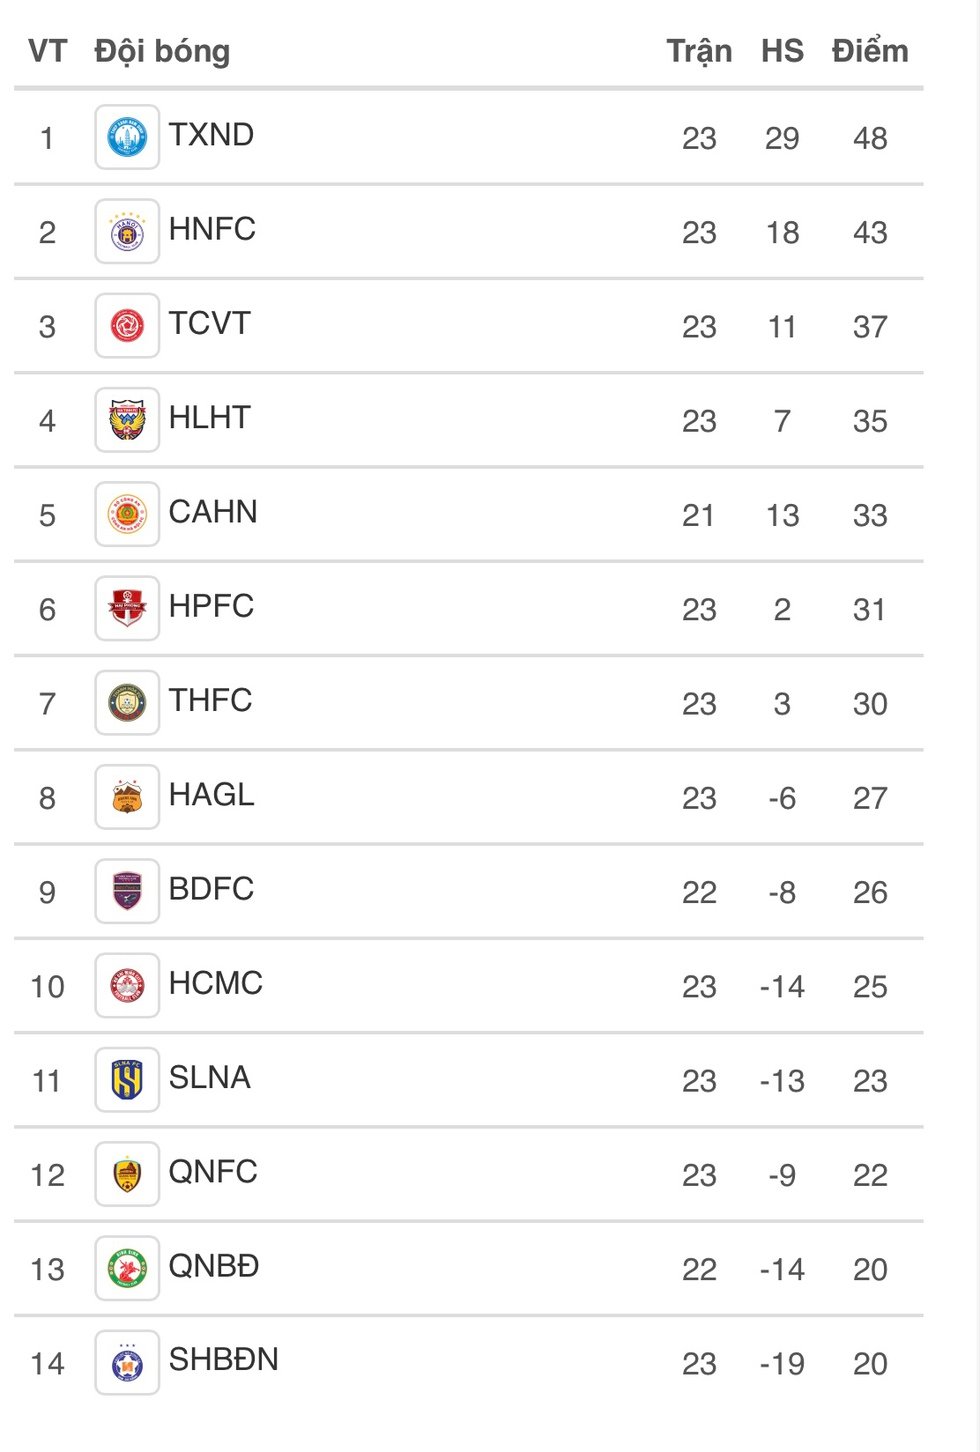980x1452 pixels.
Task: Click the CAHN team emblem
Action: 127,514
